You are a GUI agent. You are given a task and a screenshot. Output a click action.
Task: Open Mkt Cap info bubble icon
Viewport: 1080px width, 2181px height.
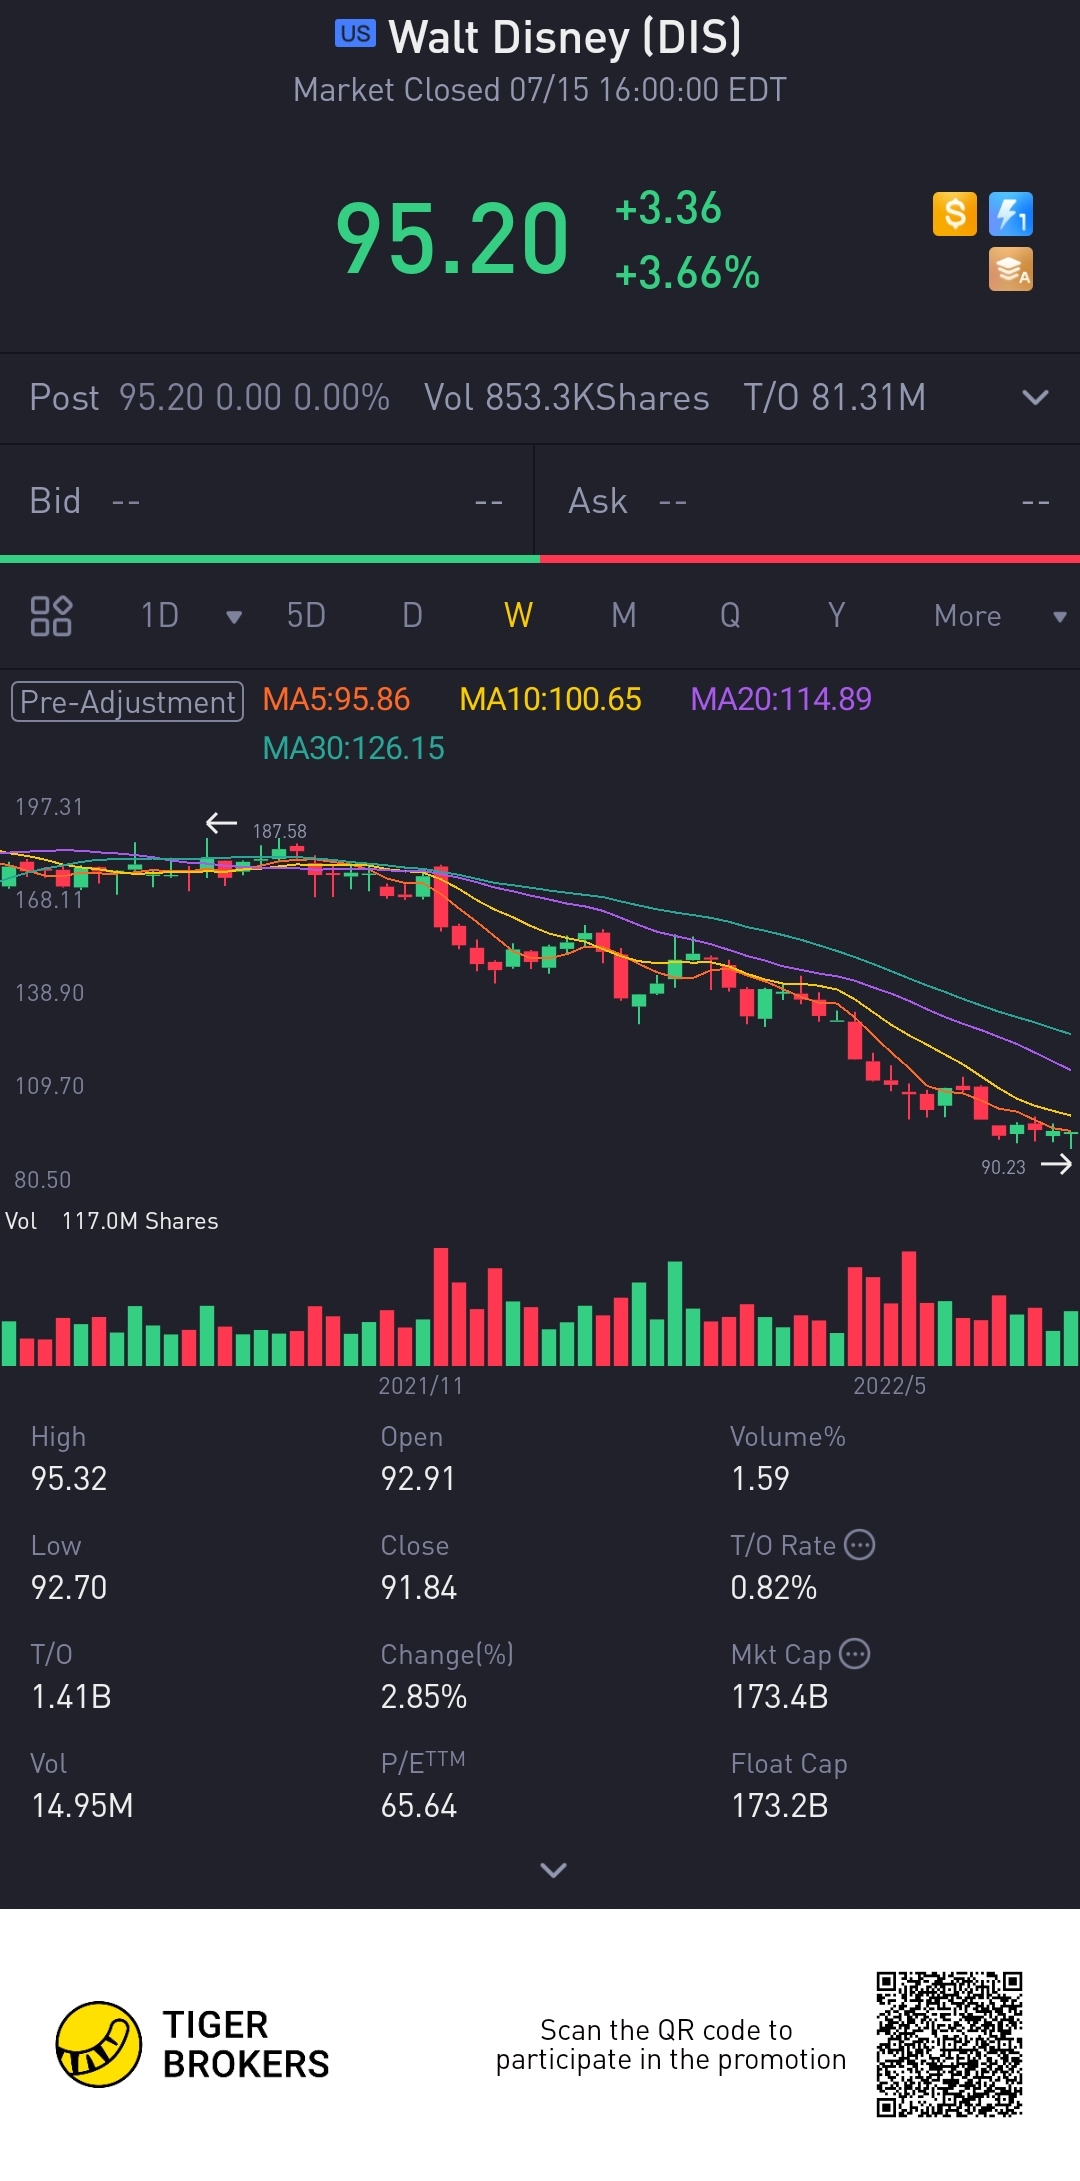tap(855, 1654)
